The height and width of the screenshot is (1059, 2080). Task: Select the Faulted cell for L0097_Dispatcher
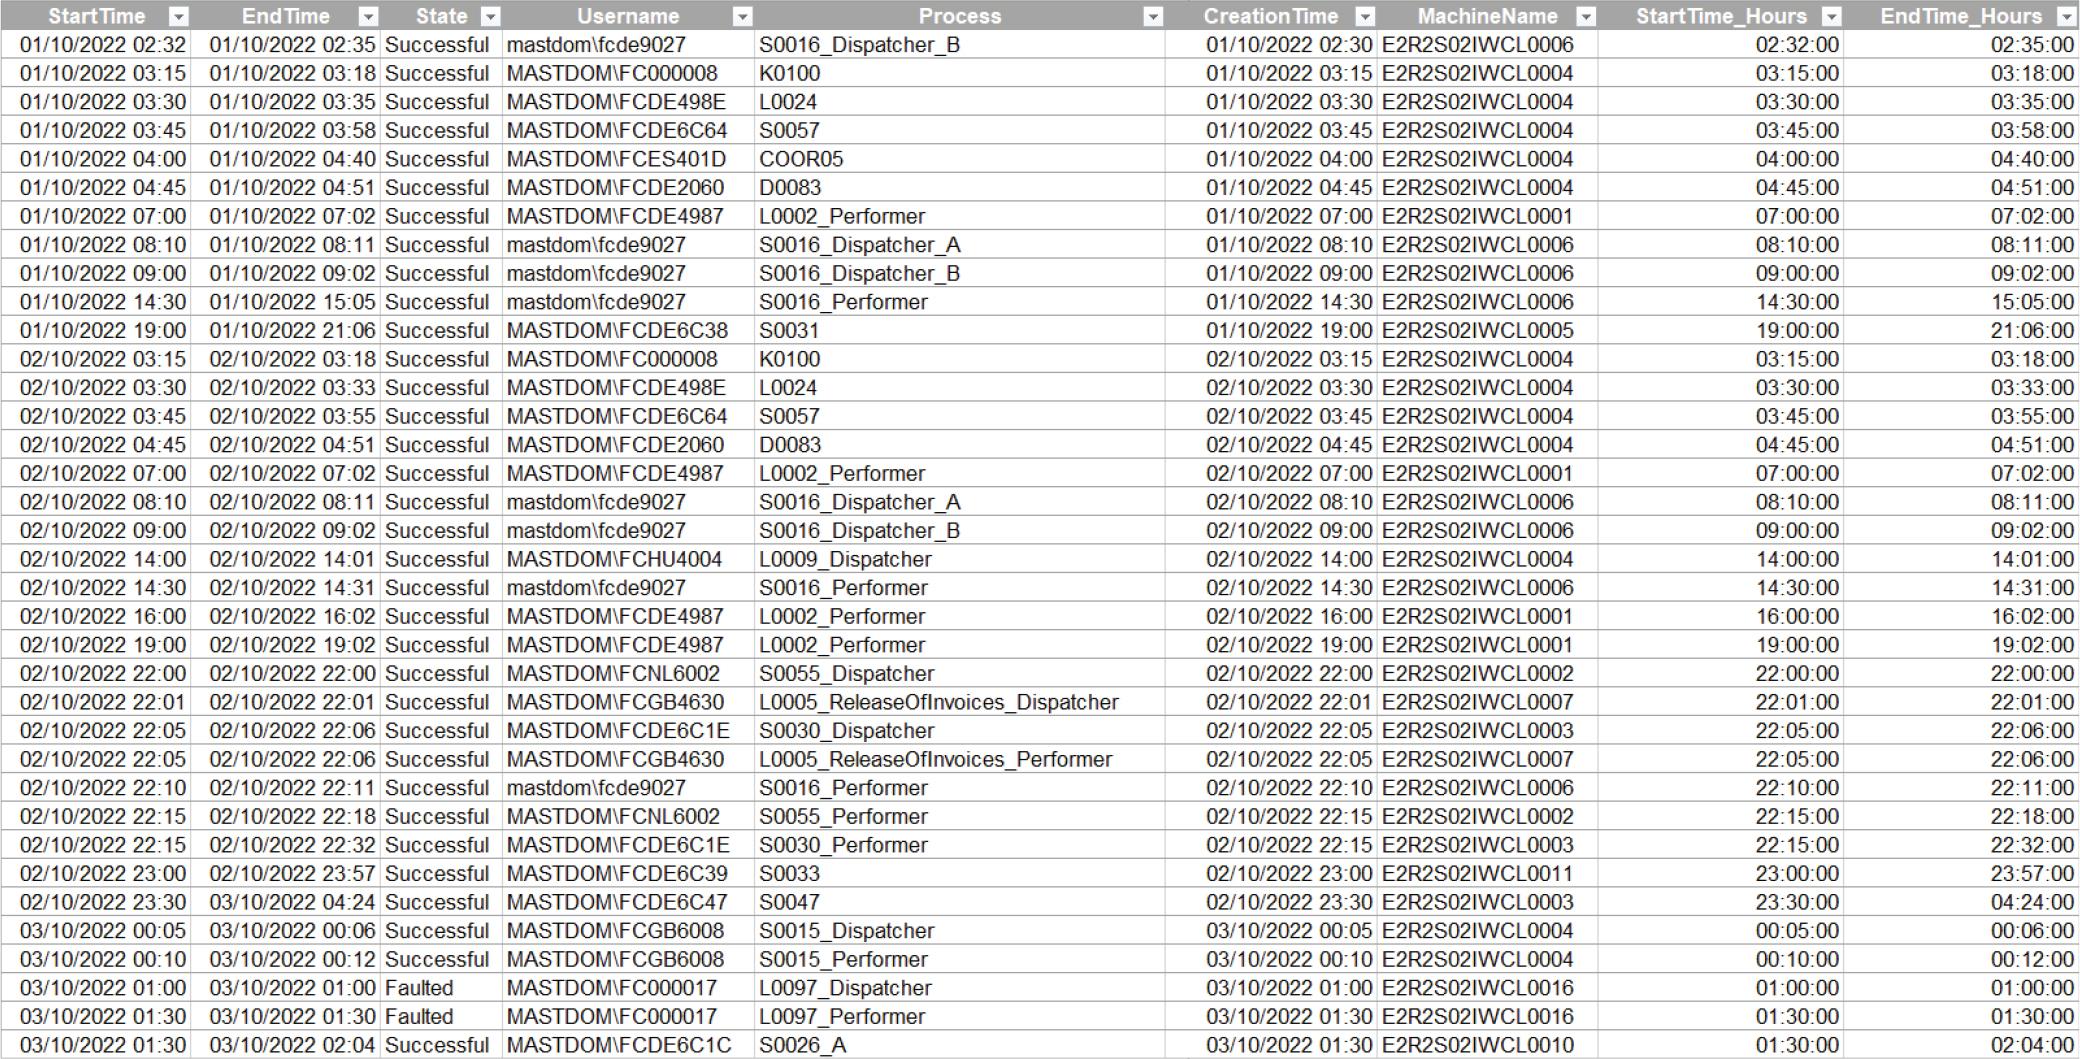click(x=419, y=988)
